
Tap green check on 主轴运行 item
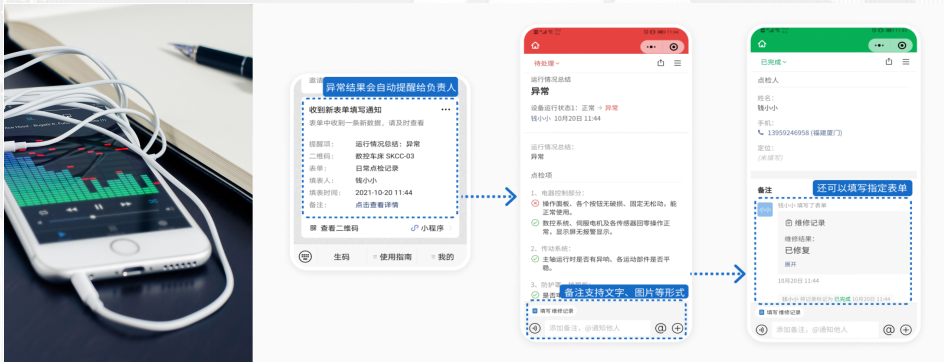(x=535, y=259)
